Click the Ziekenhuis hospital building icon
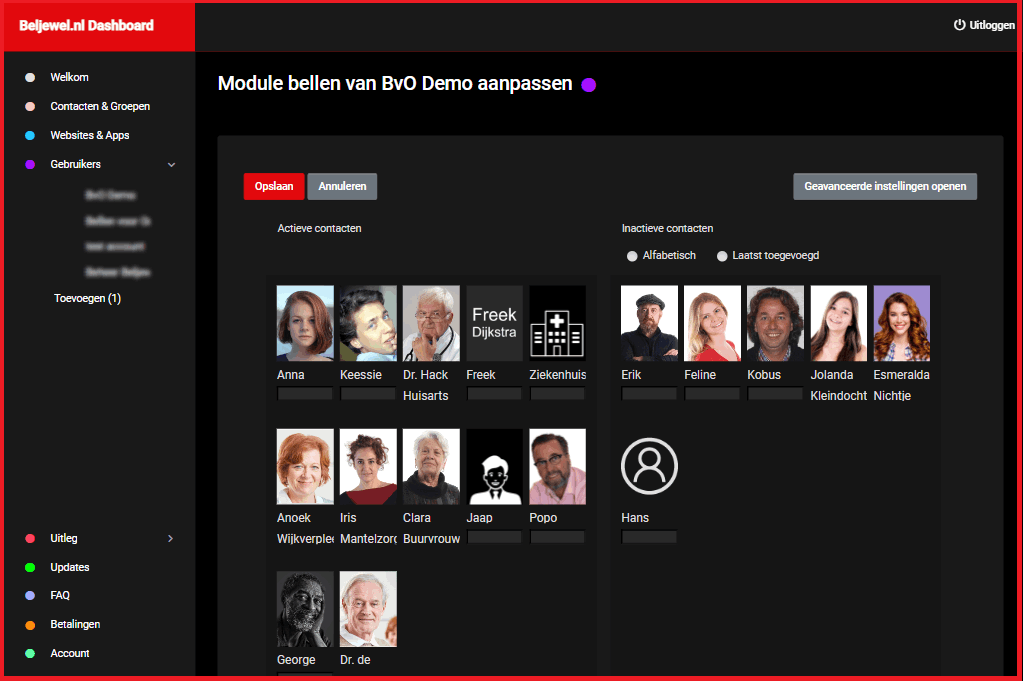The width and height of the screenshot is (1023, 681). tap(557, 323)
